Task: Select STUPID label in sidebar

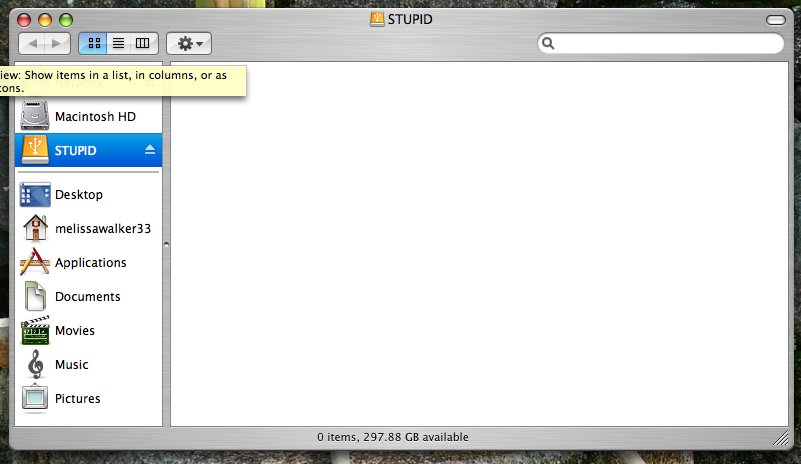Action: point(76,151)
